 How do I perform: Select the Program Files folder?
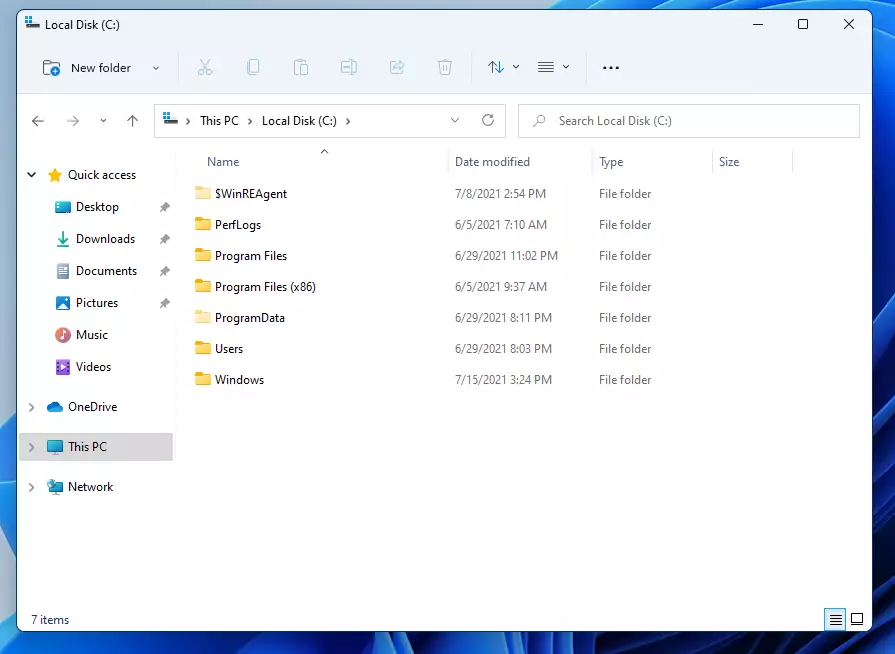[251, 256]
